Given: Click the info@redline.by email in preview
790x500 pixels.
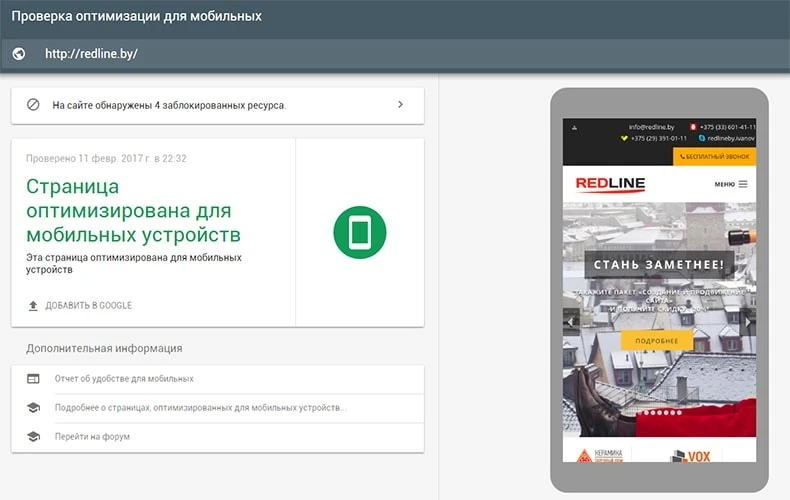Looking at the screenshot, I should (651, 127).
